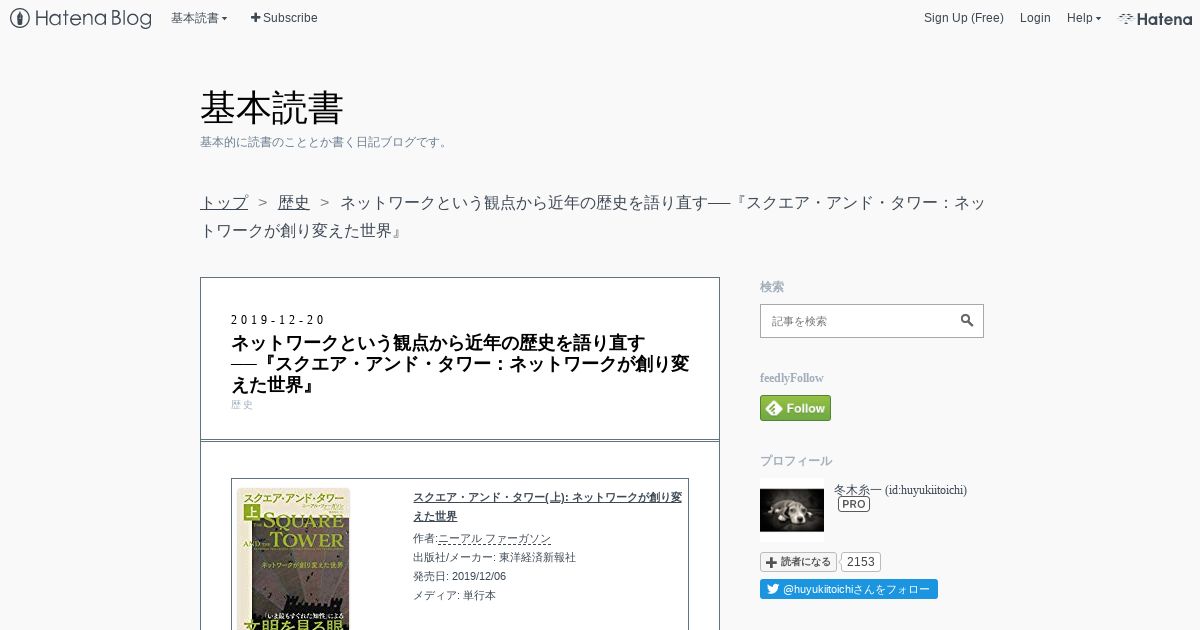This screenshot has width=1200, height=630.
Task: Click the 検索 sidebar heading
Action: point(772,287)
